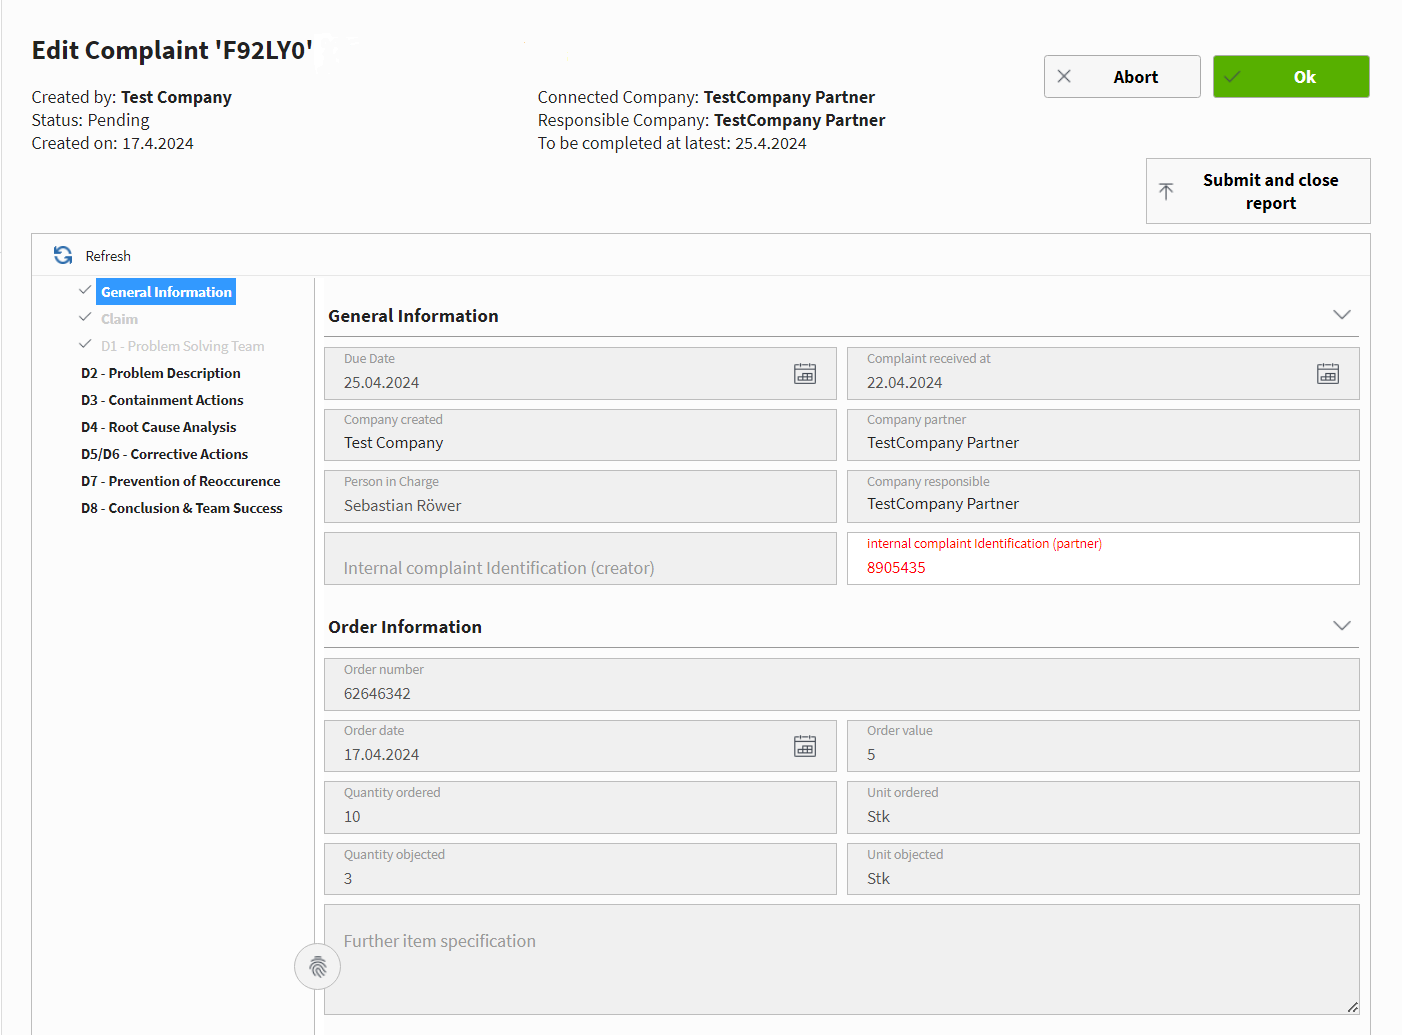Select General Information in the navigation
Screen dimensions: 1402x1035
[166, 292]
